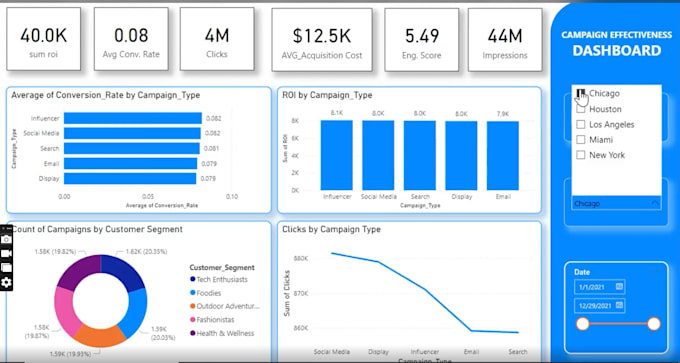Select the Avg Conv. Rate card
Image resolution: width=680 pixels, height=363 pixels.
pos(131,39)
